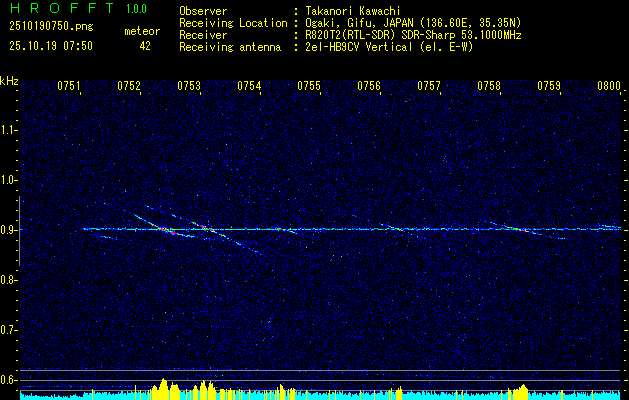
Task: Click the Receiving Location Ogaki, Gifu text
Action: (413, 23)
